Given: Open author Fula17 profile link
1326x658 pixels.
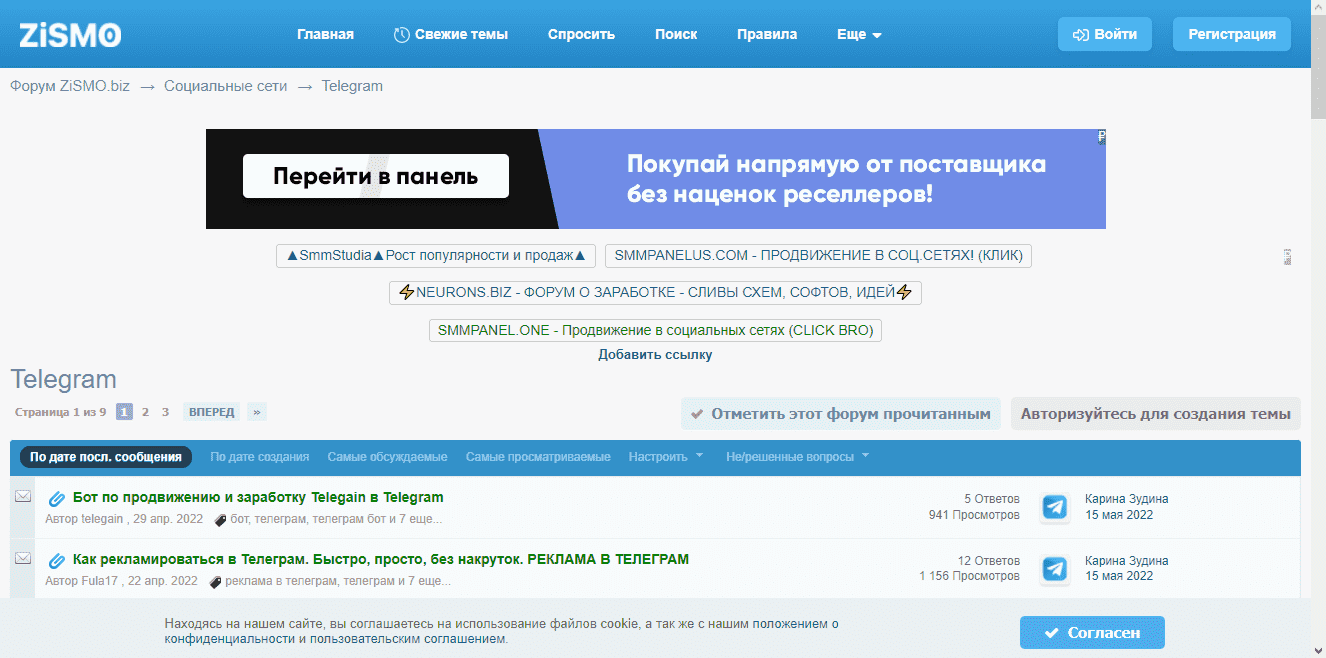Looking at the screenshot, I should 100,581.
